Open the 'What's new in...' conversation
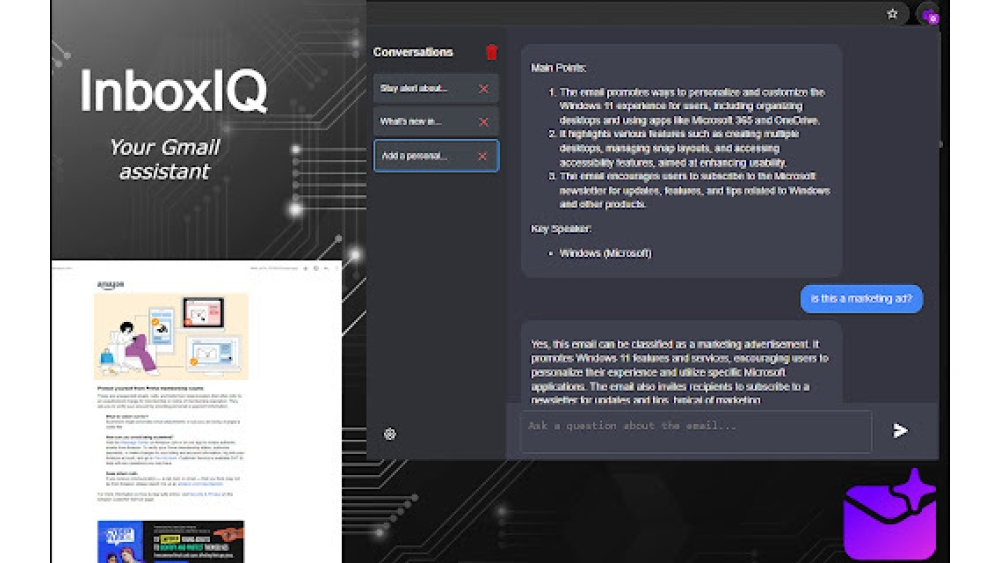1000x563 pixels. (436, 122)
